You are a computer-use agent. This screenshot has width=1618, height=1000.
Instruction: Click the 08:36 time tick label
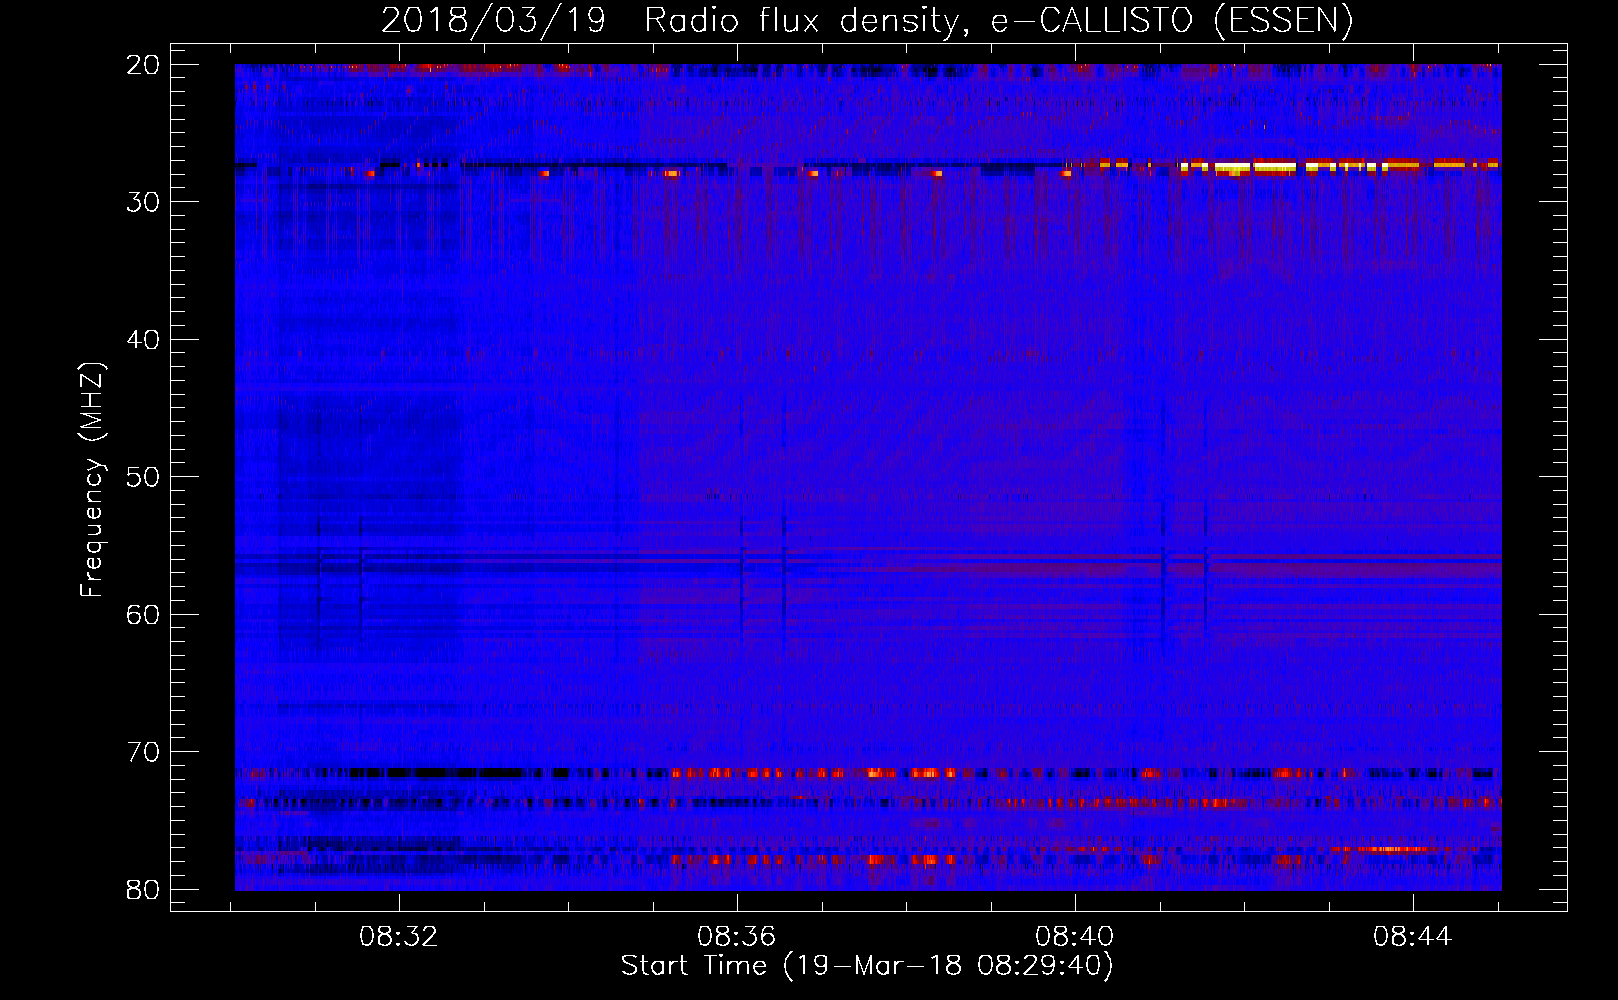(737, 937)
